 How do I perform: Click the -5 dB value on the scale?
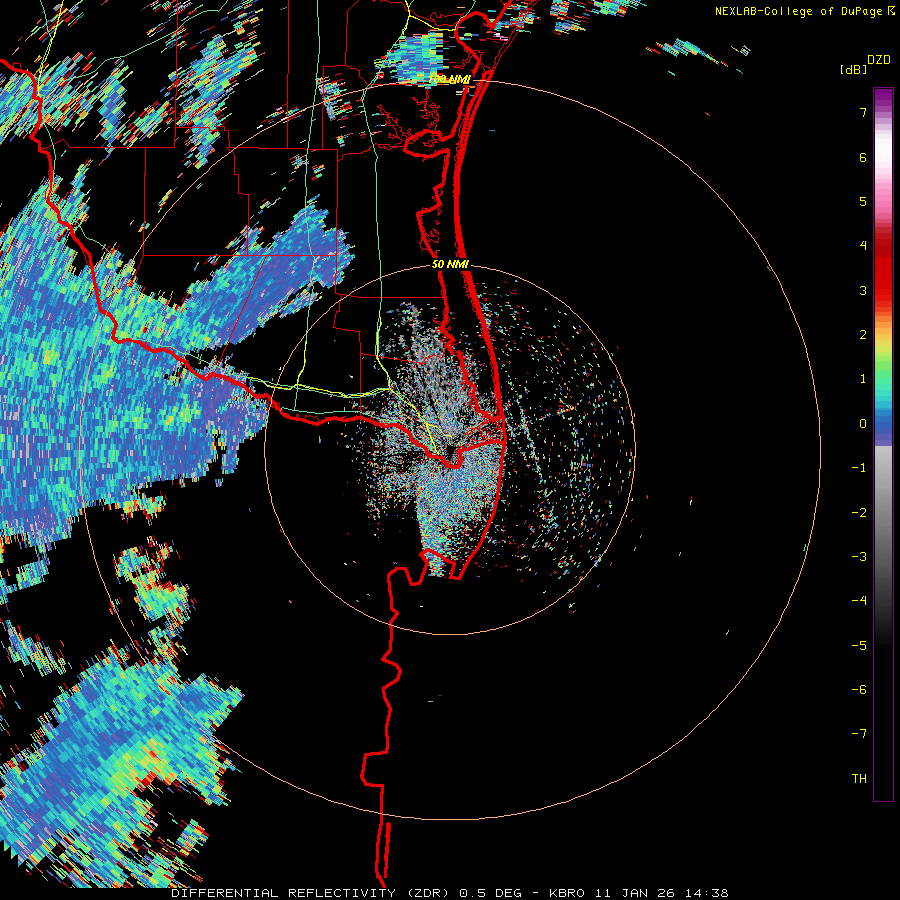859,646
